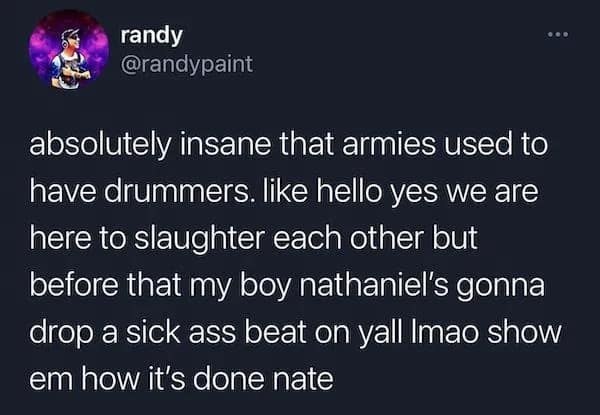Open the @randypaint handle link
This screenshot has height=415, width=600.
[x=187, y=65]
